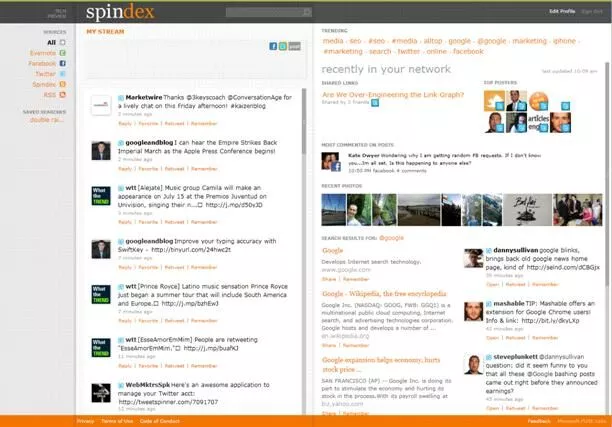Open Edit Profile in the top bar
This screenshot has height=427, width=612.
pyautogui.click(x=562, y=11)
